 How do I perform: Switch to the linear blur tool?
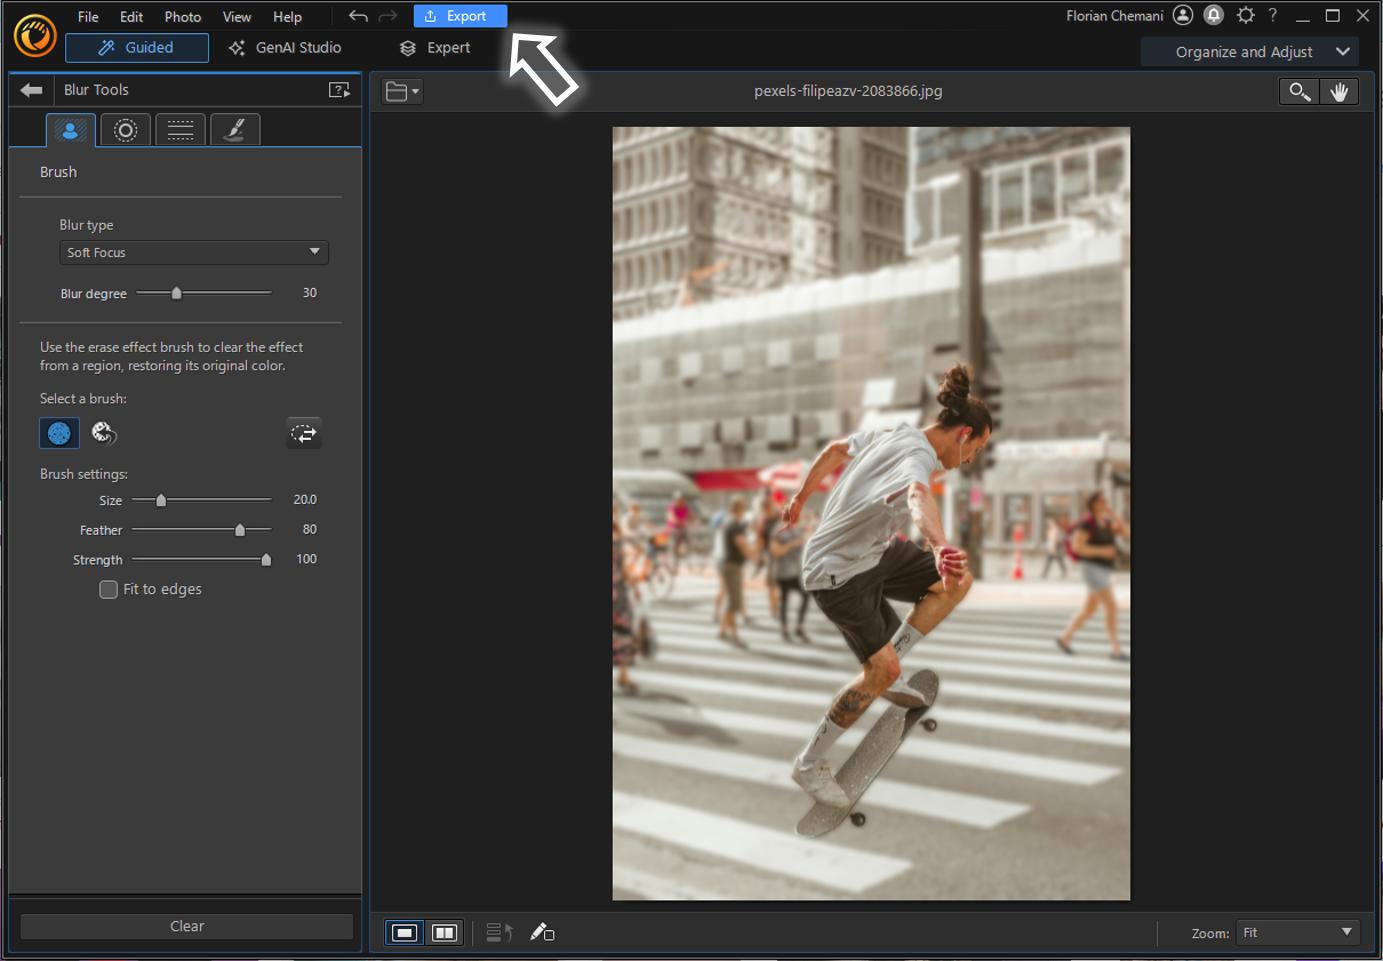pos(180,129)
